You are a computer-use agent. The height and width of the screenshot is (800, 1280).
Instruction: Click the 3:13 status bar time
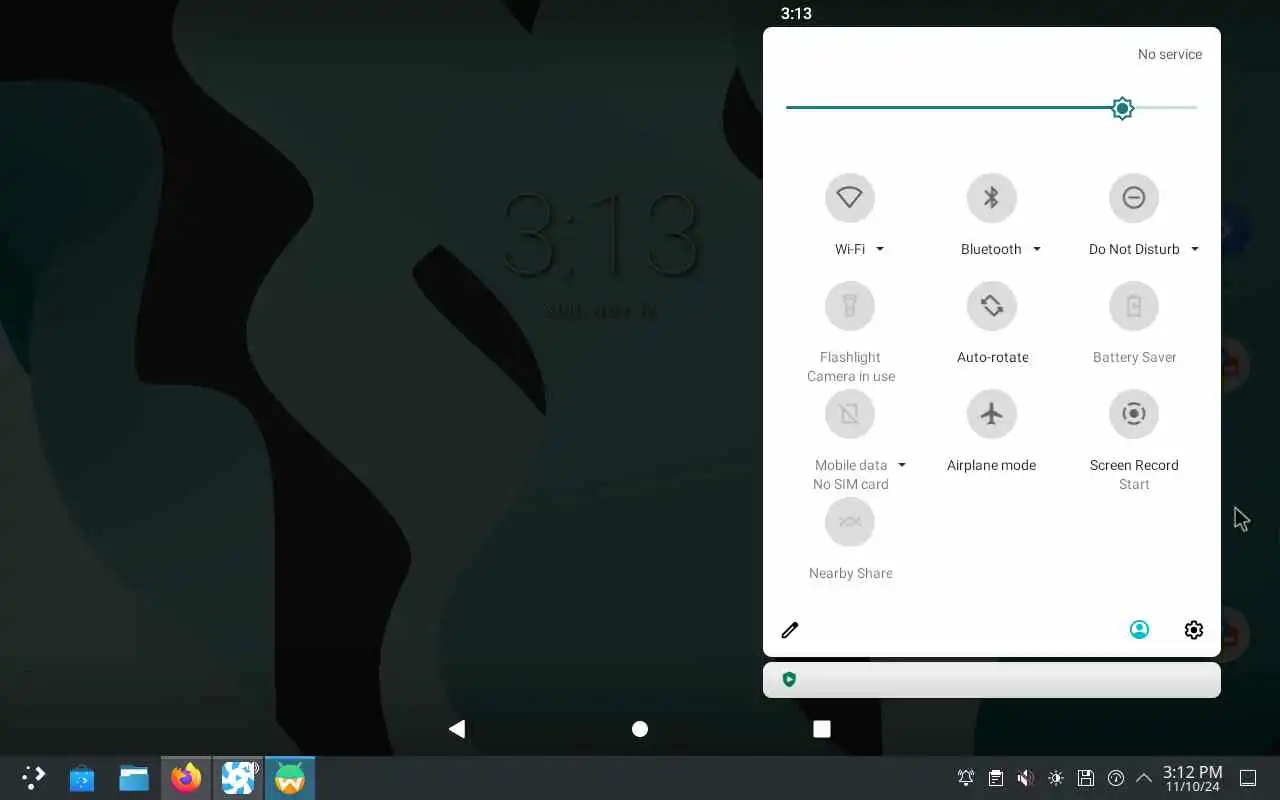click(796, 13)
